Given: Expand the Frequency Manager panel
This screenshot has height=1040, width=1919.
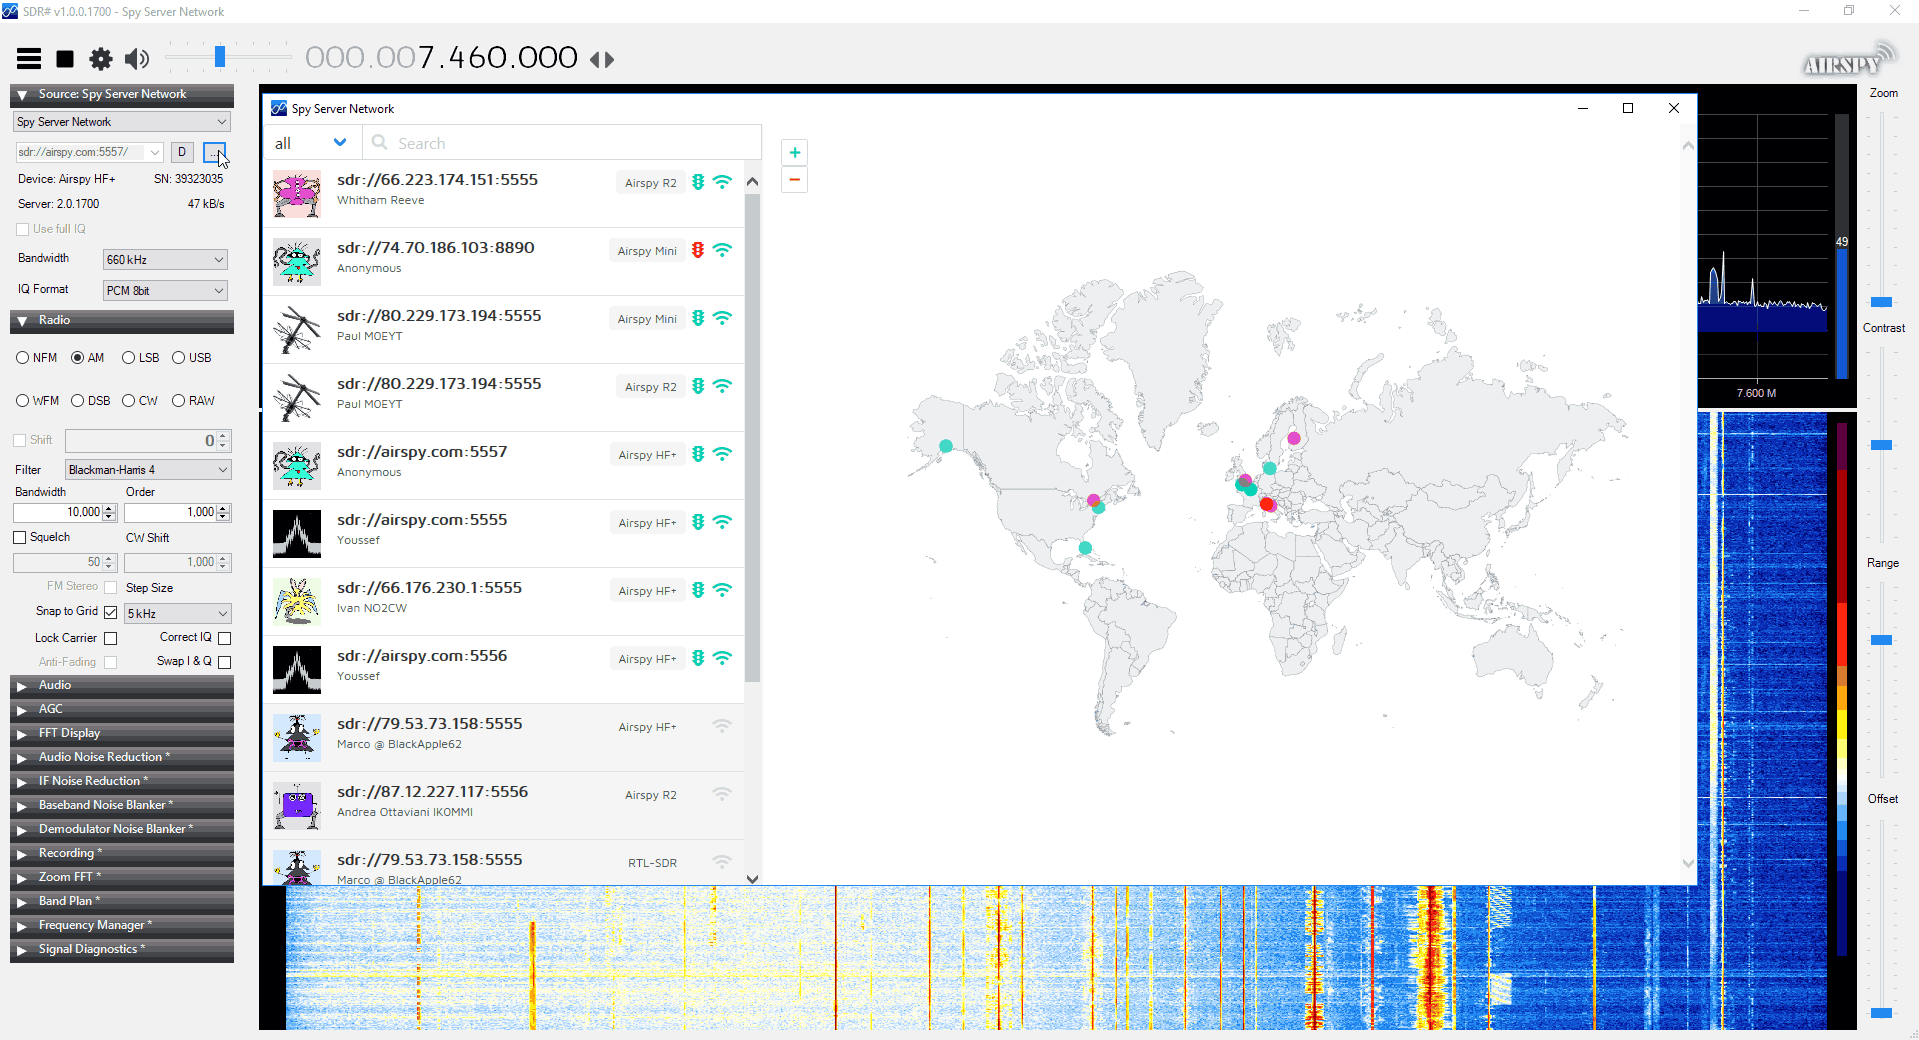Looking at the screenshot, I should pyautogui.click(x=122, y=926).
